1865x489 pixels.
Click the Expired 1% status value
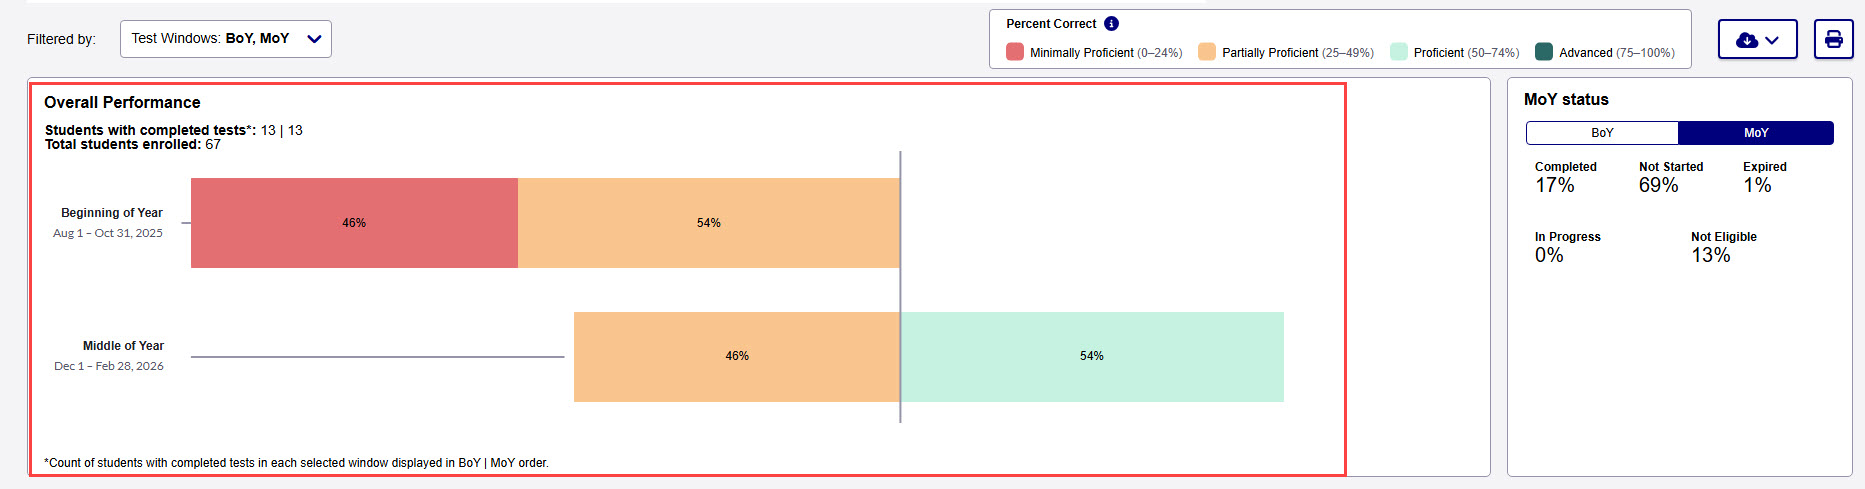(x=1757, y=185)
